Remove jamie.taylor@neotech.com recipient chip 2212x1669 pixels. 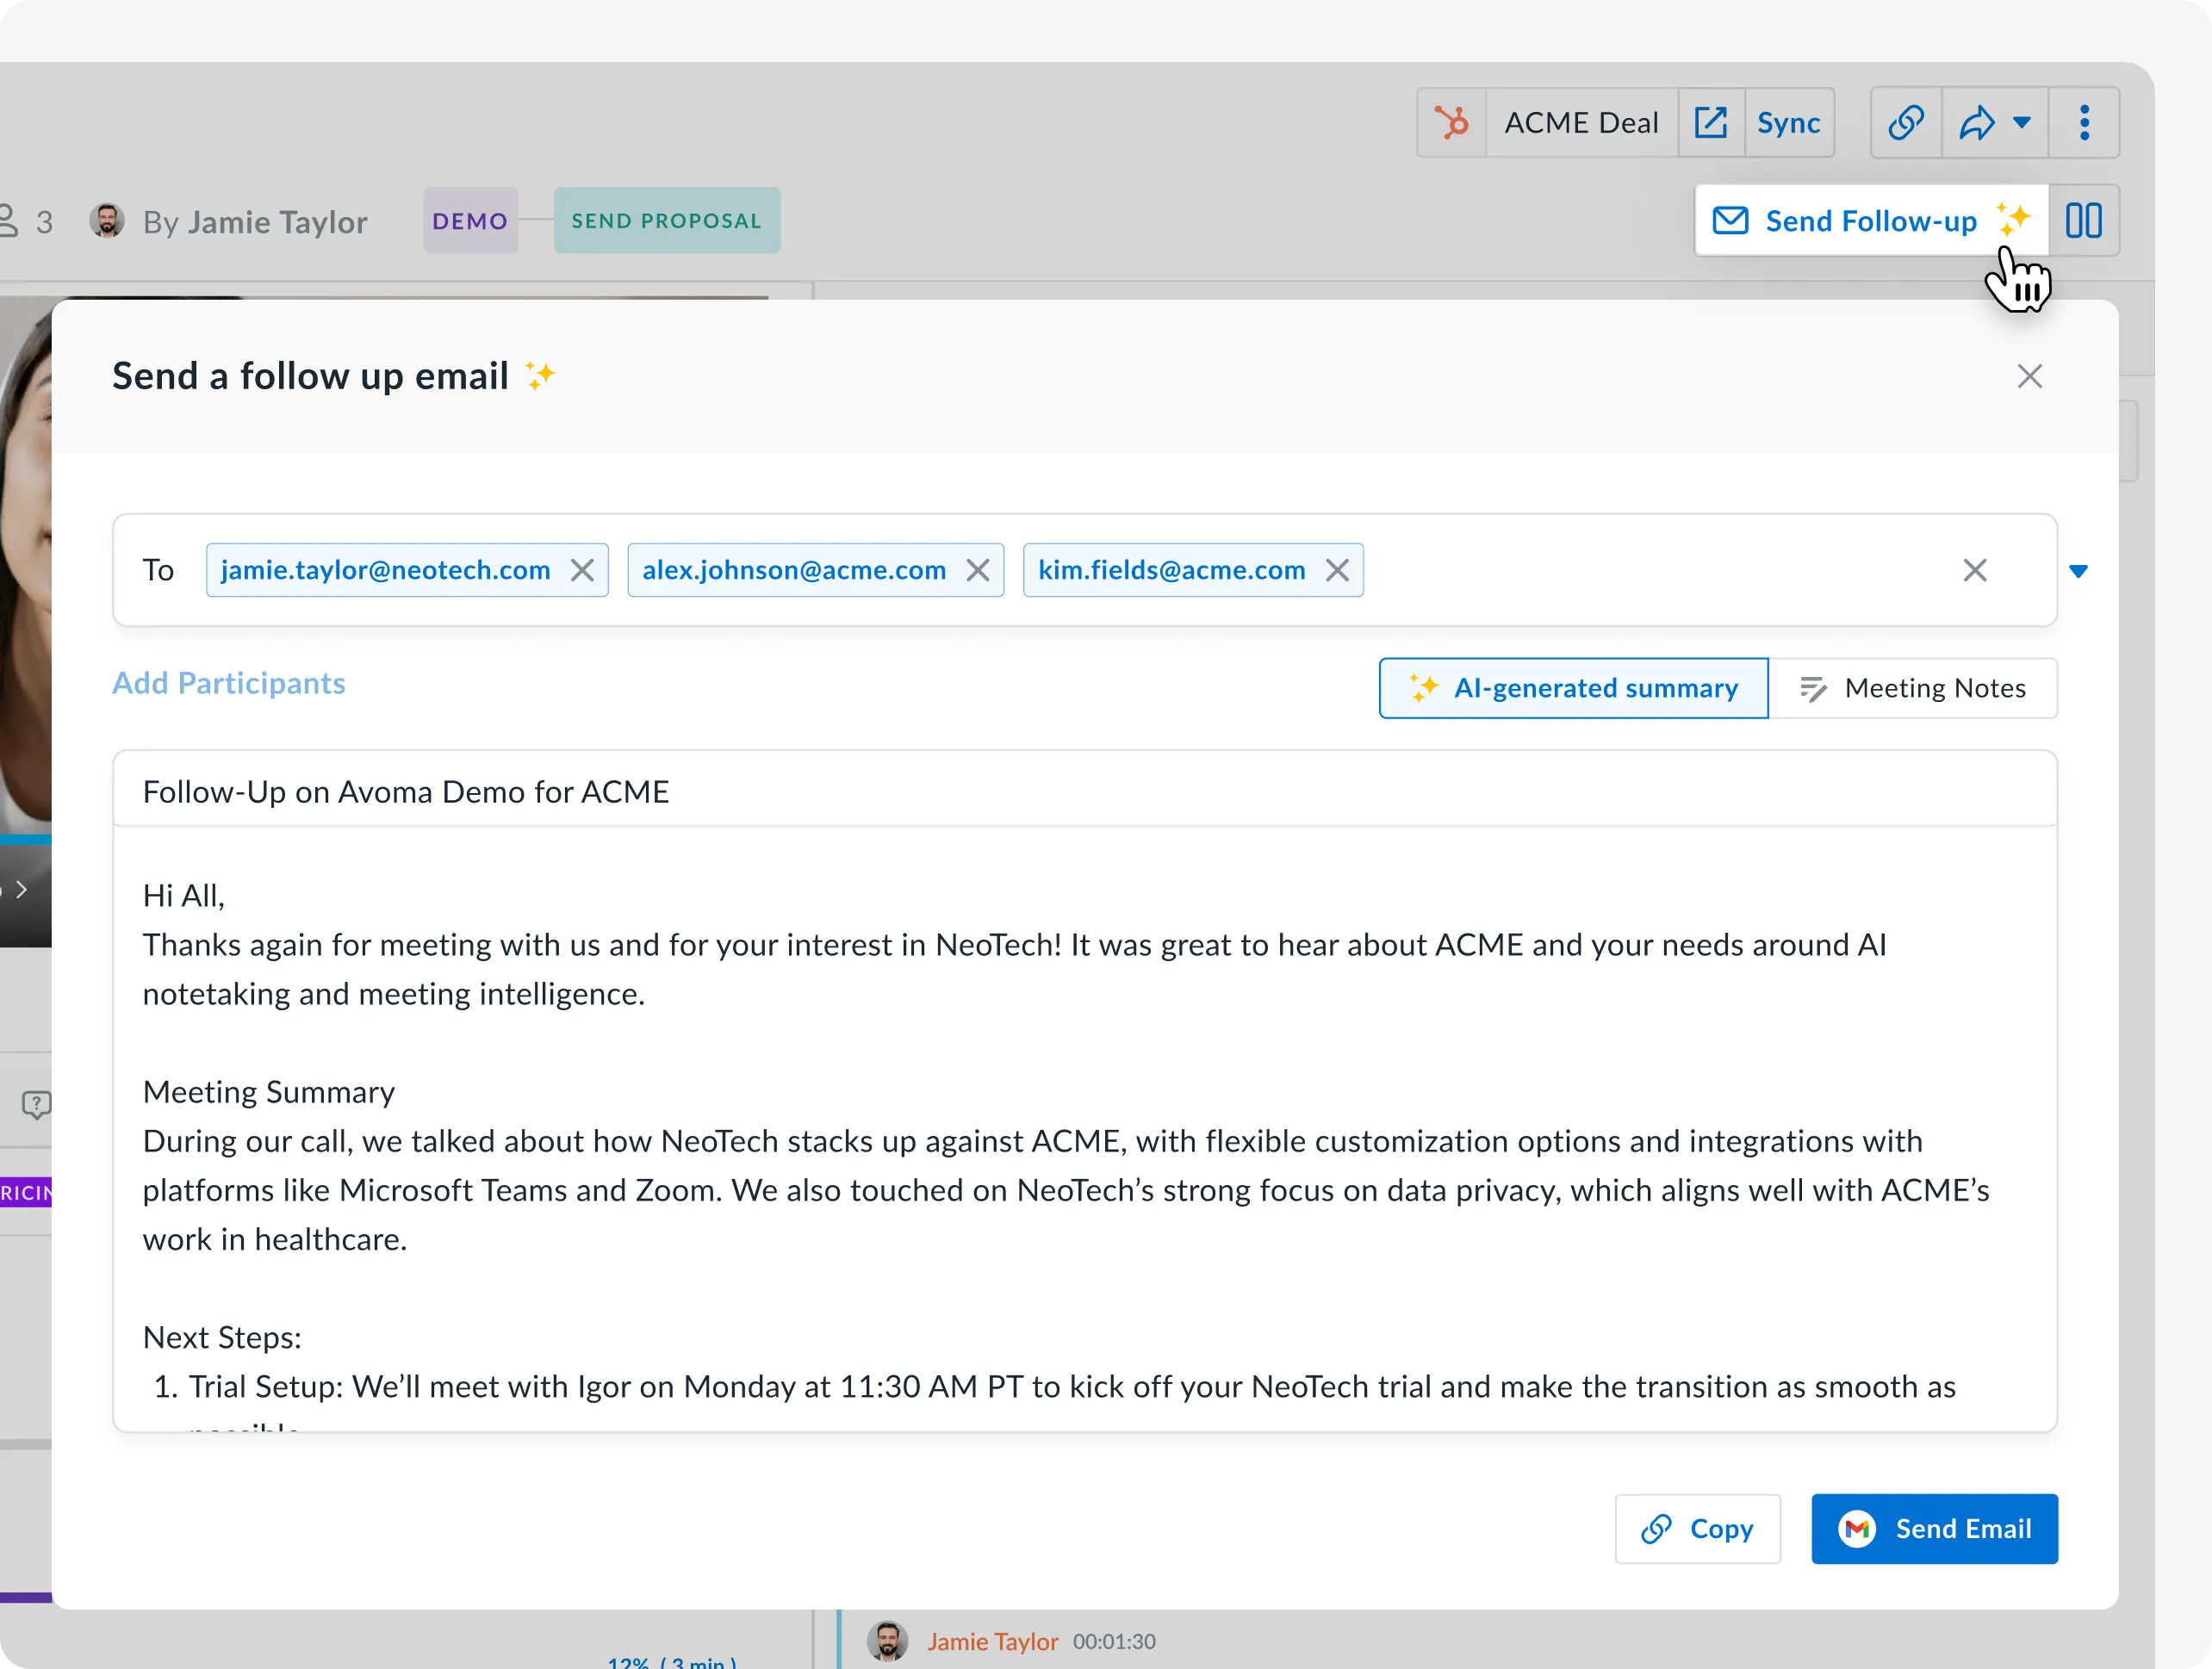[582, 570]
